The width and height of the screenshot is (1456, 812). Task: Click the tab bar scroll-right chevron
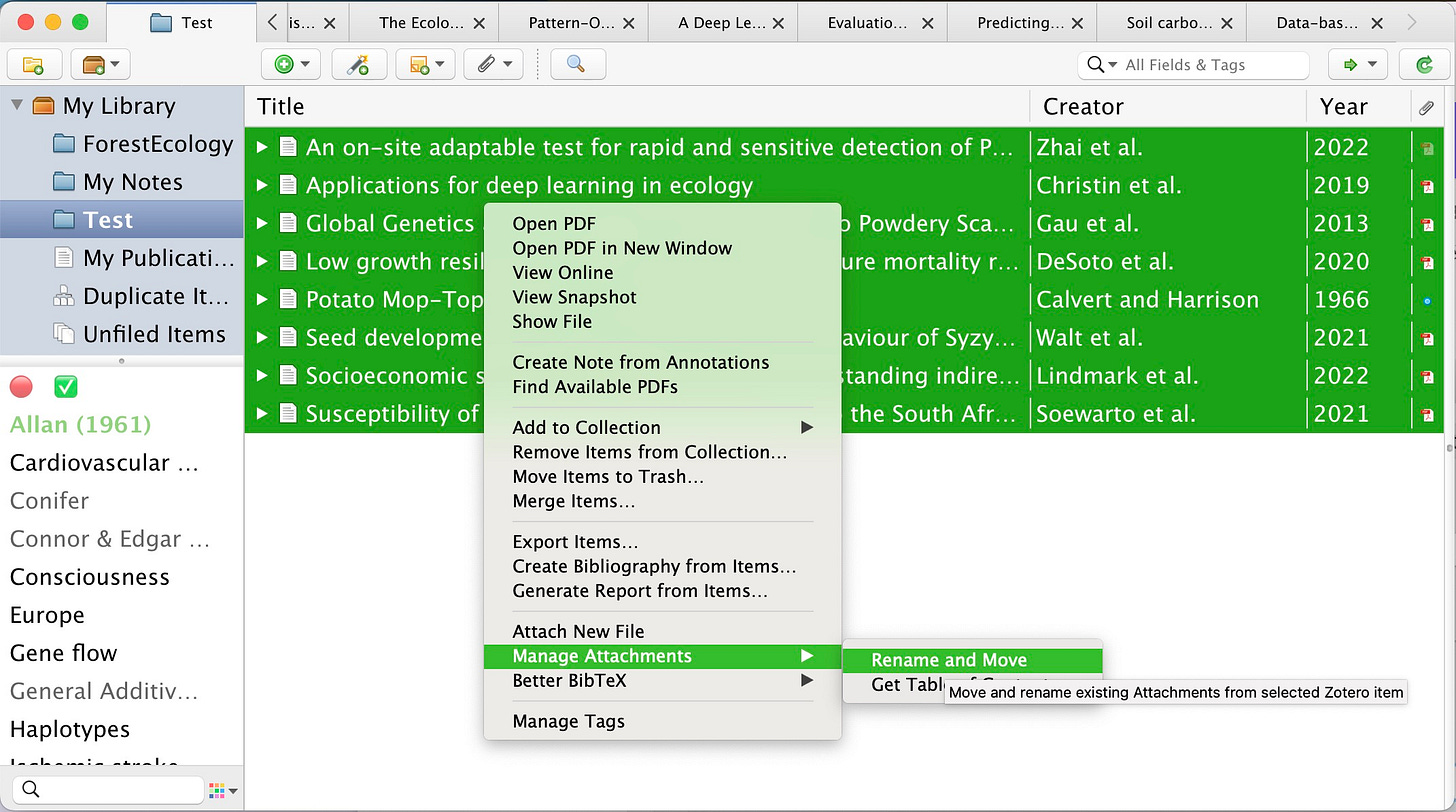tap(1411, 22)
